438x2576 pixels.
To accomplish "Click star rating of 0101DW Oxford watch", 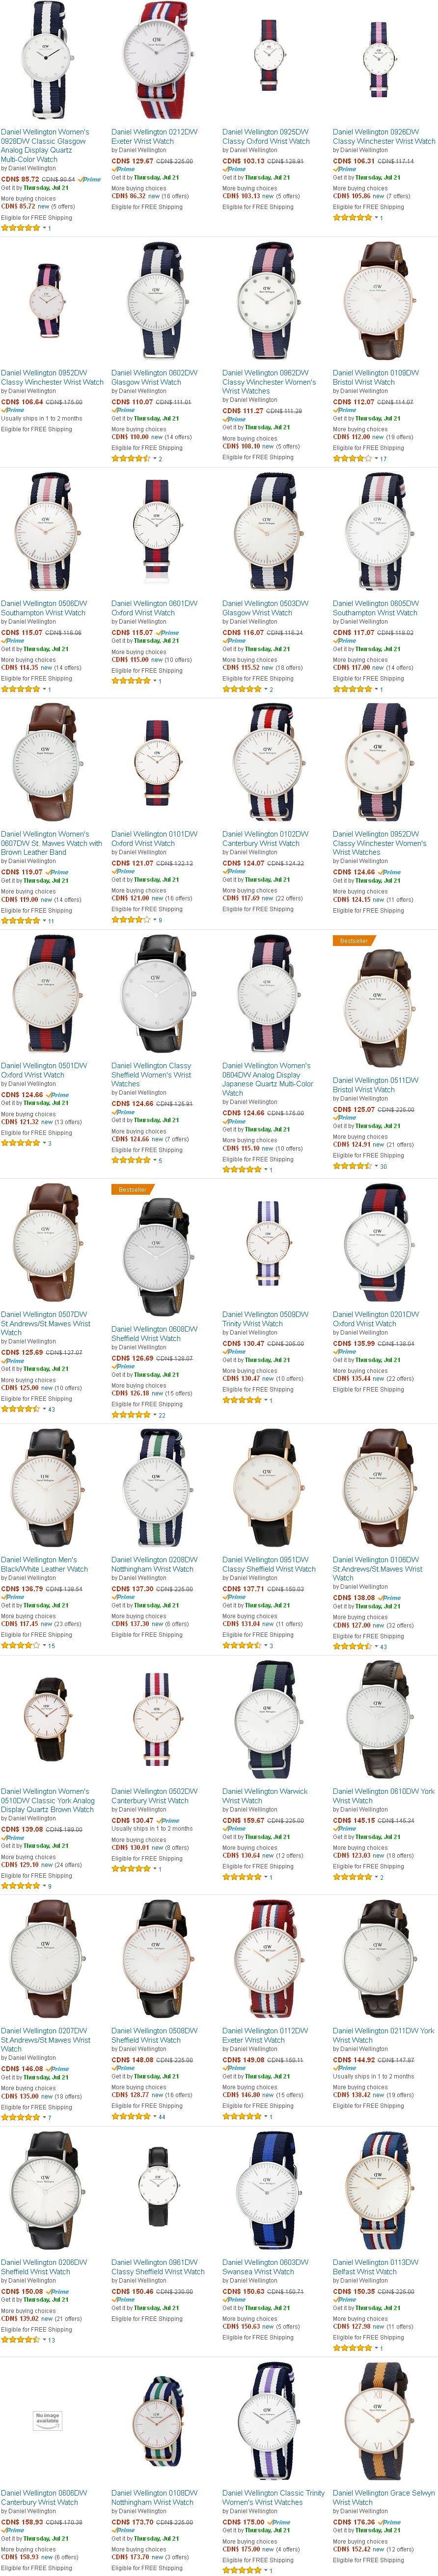I will coord(130,919).
